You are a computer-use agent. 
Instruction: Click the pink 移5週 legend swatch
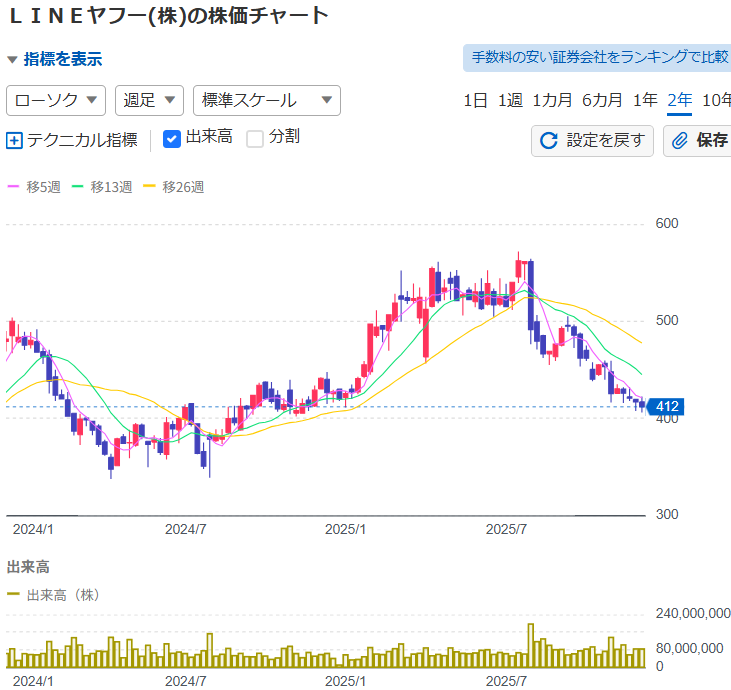click(13, 187)
